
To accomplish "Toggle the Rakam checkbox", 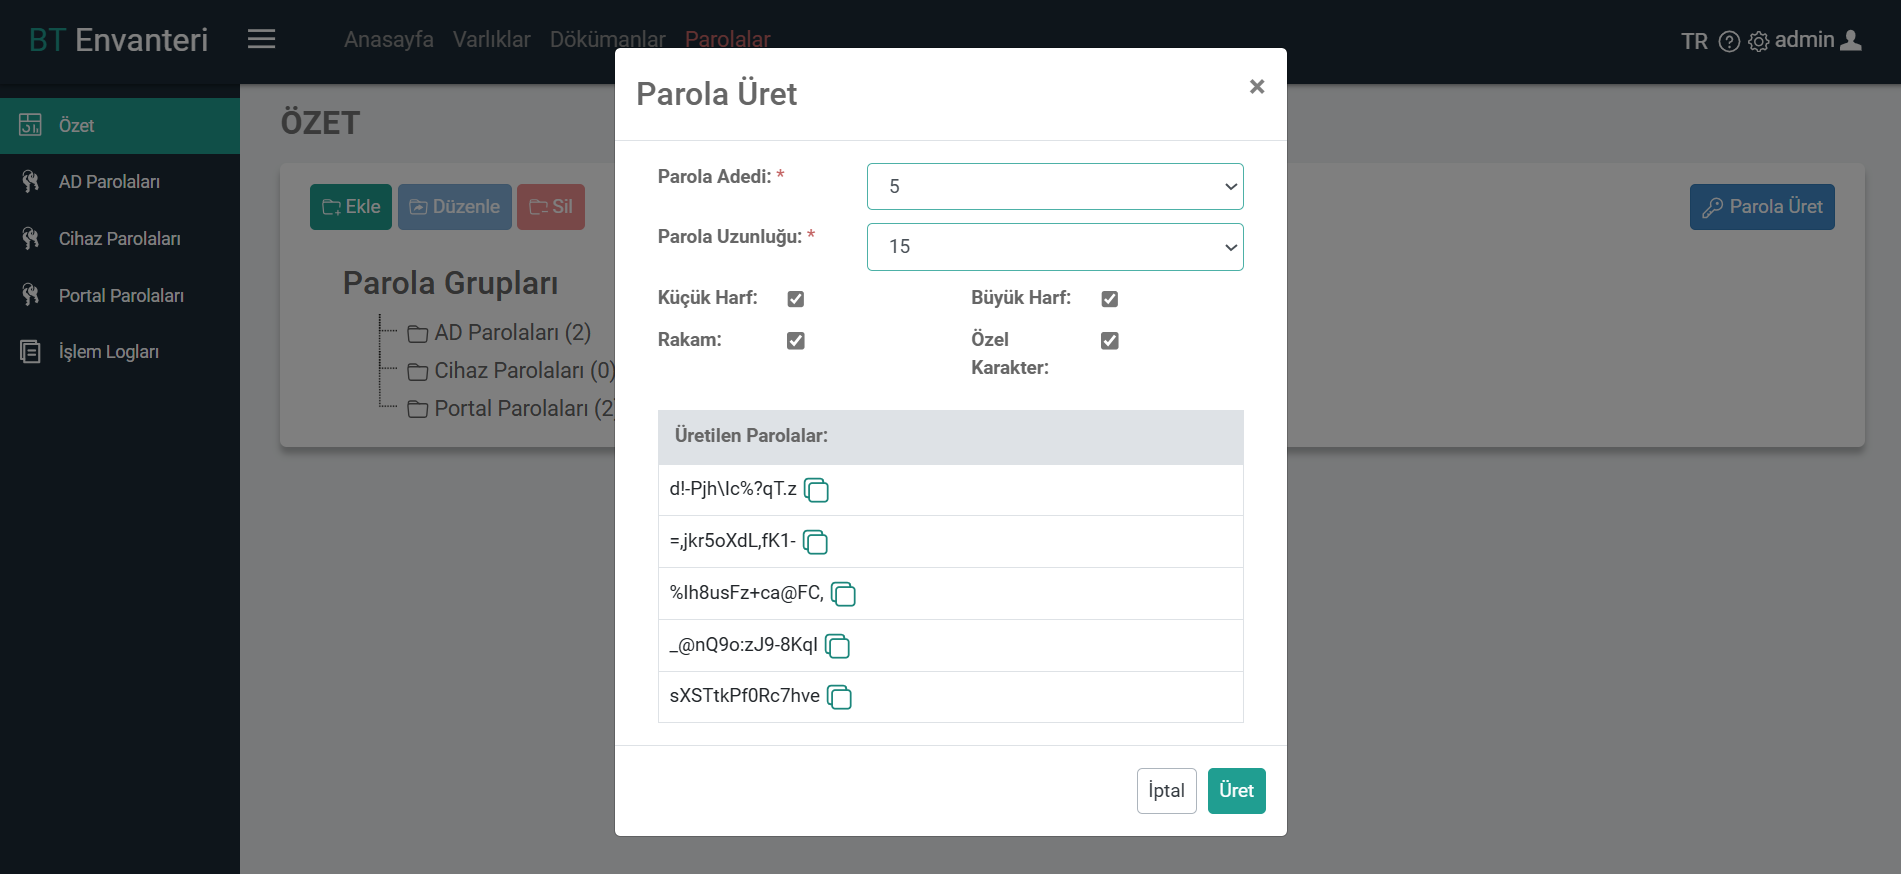I will point(796,341).
